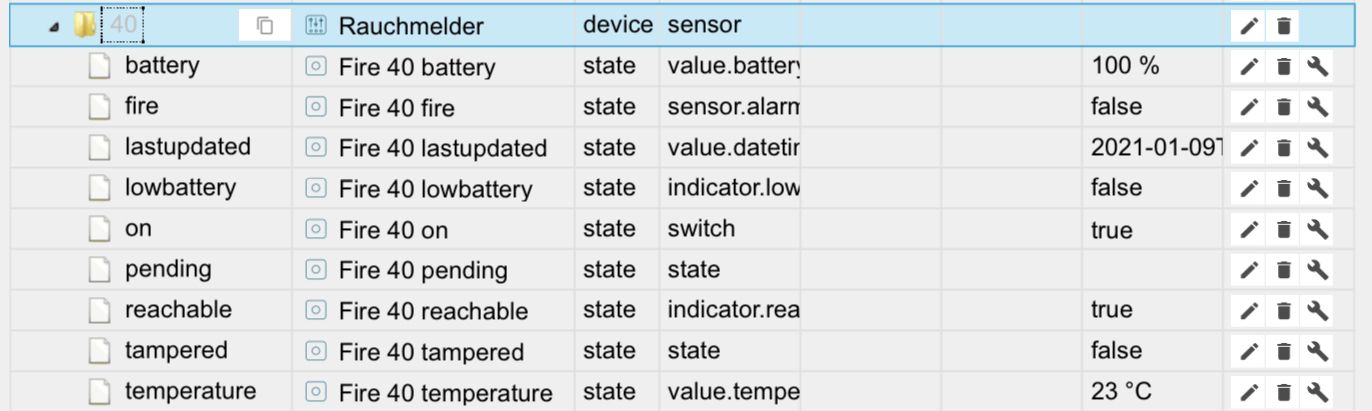
Task: Select the tampered tree item
Action: (x=176, y=351)
